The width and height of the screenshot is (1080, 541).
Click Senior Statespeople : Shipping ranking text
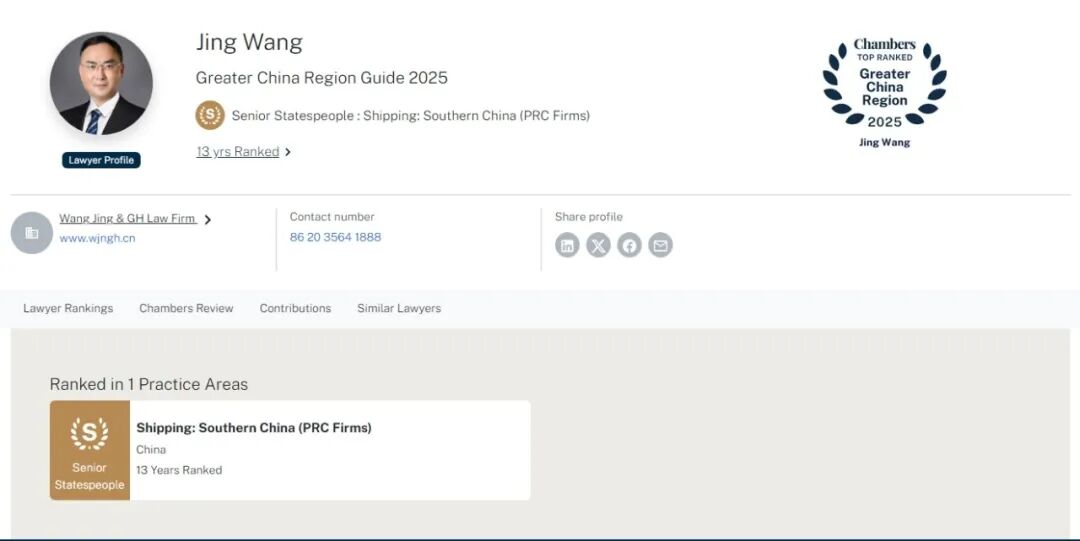[411, 116]
